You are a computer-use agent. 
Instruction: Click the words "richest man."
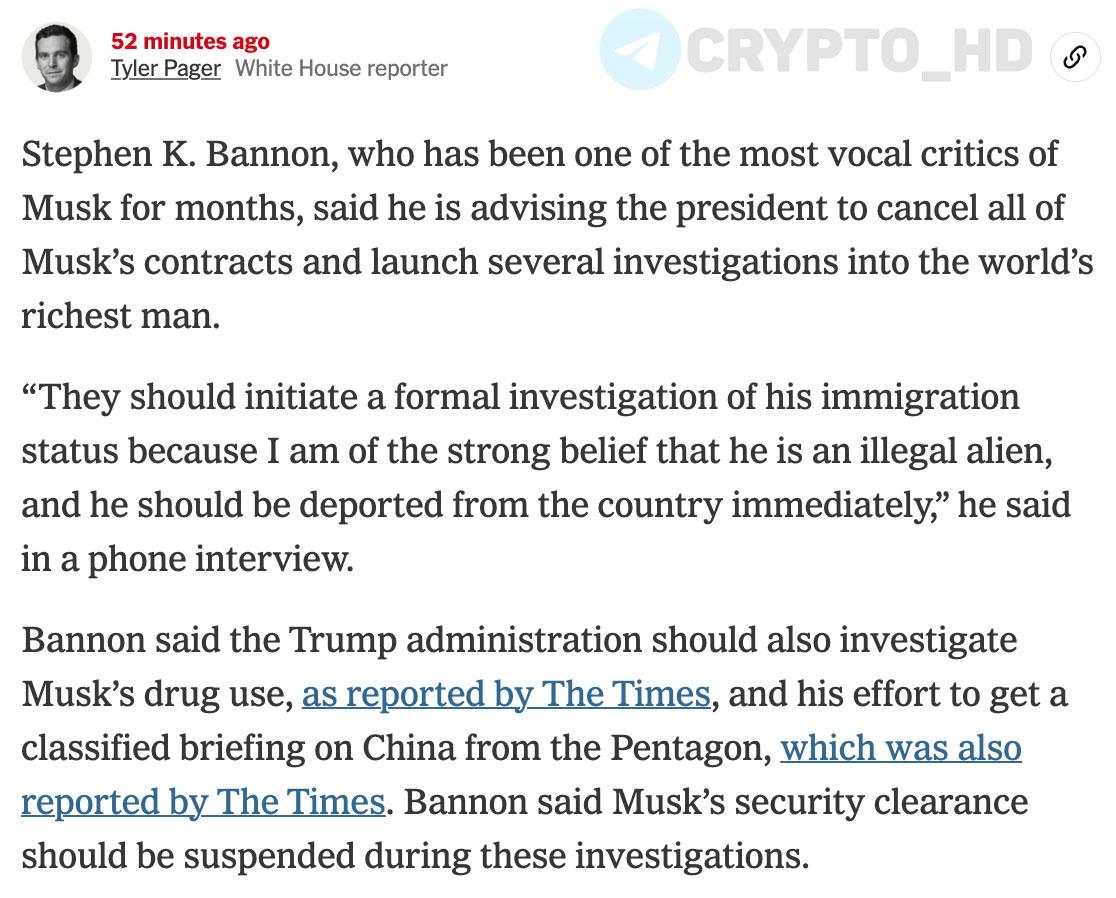click(x=121, y=316)
